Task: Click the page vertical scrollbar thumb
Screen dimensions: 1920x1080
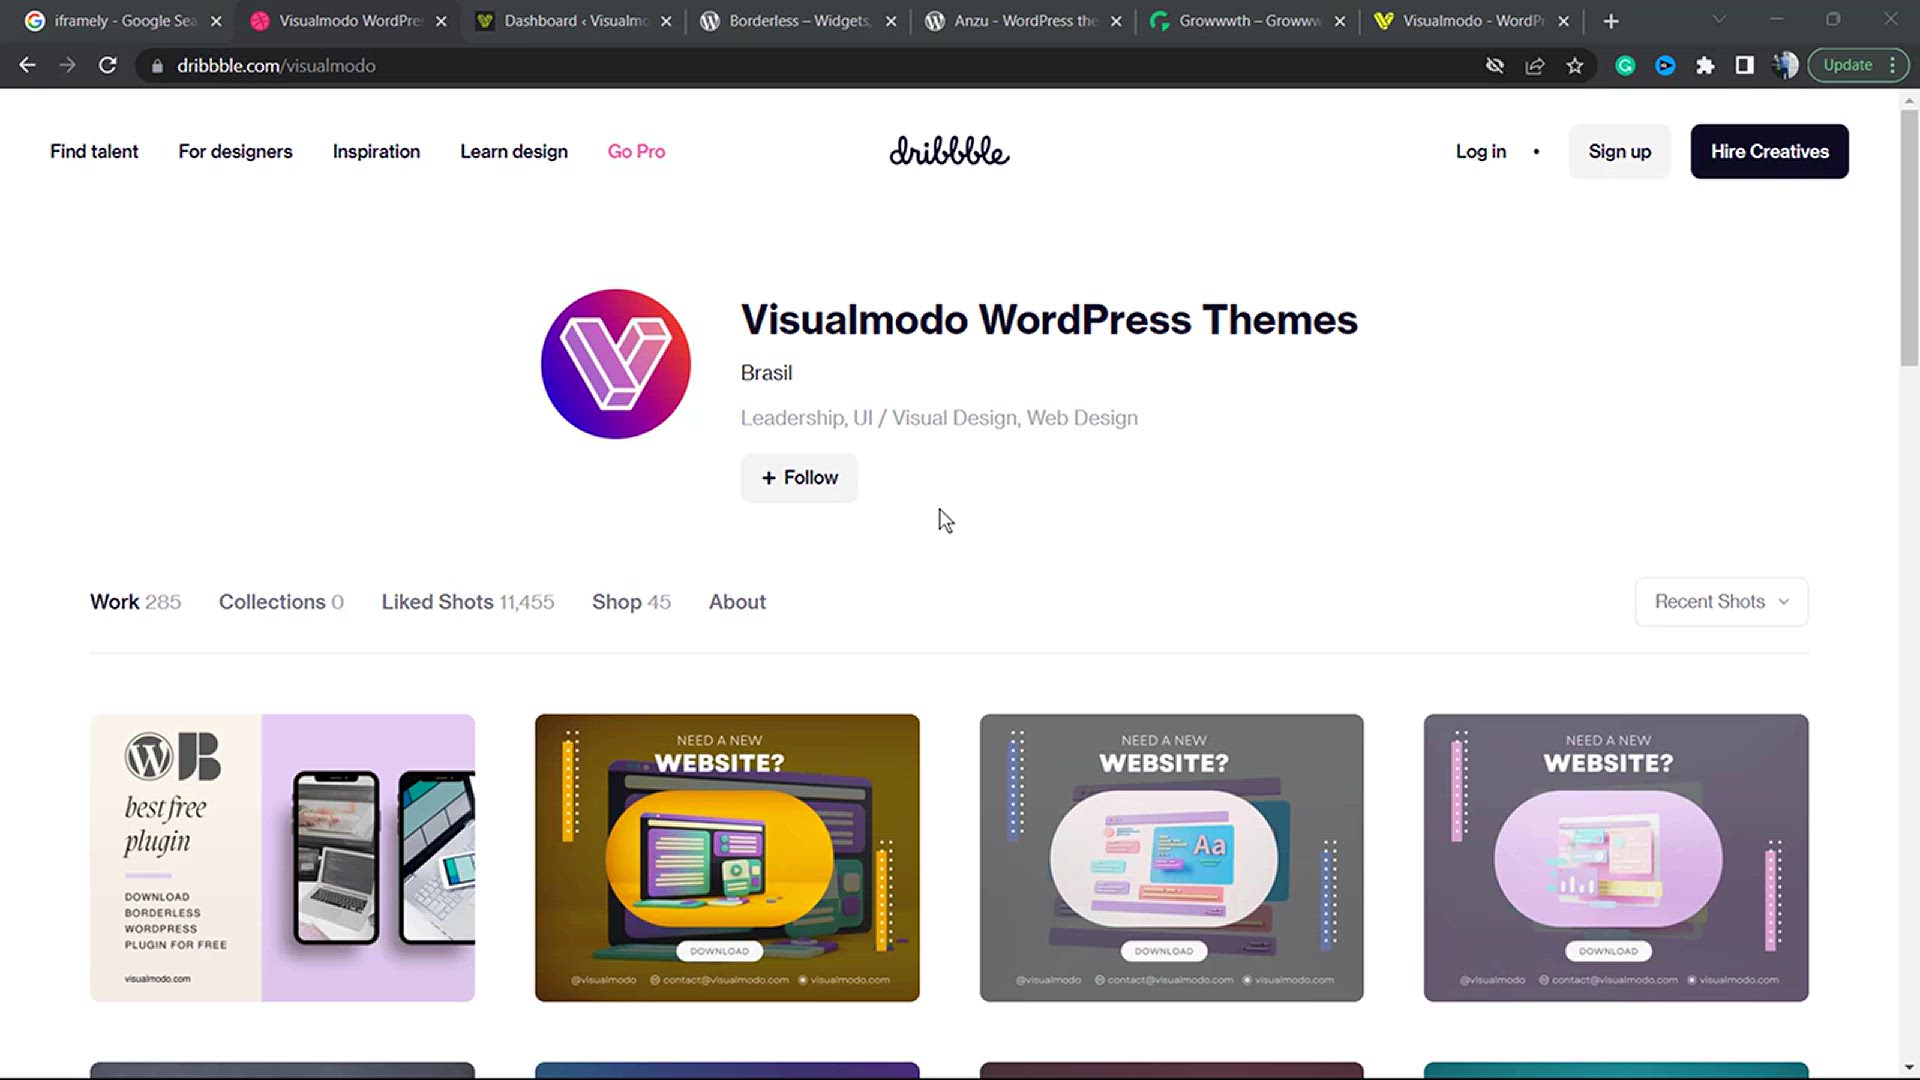Action: click(x=1909, y=238)
